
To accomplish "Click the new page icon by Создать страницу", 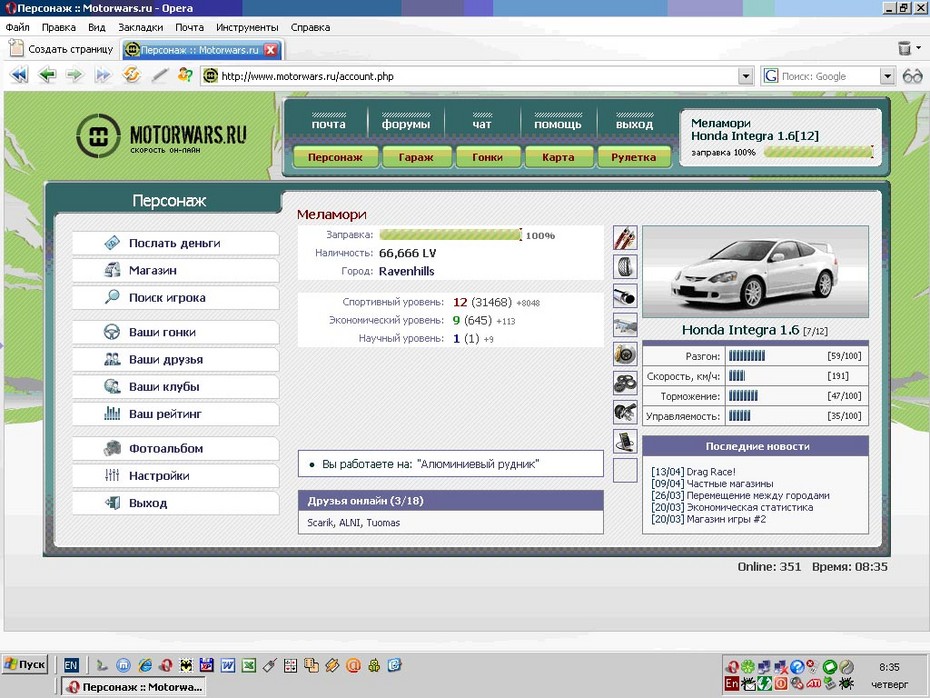I will 17,49.
